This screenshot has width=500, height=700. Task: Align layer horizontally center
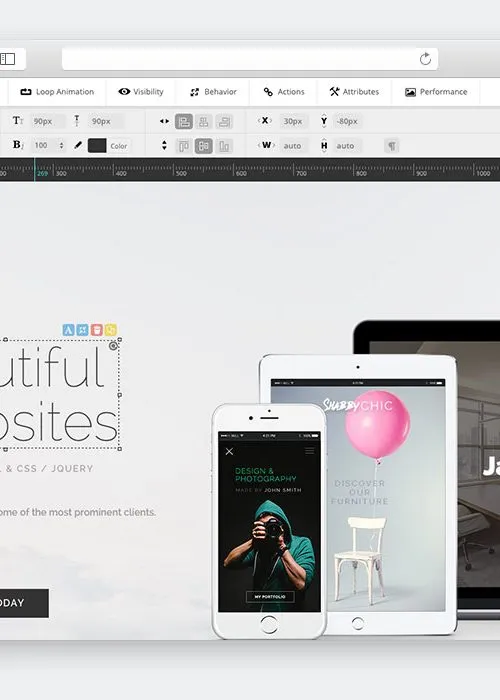point(204,121)
